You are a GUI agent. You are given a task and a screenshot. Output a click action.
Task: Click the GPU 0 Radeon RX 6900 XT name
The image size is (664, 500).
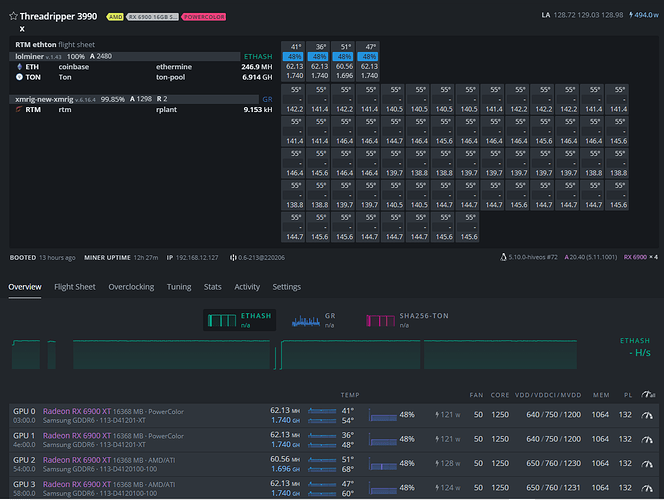tap(77, 411)
